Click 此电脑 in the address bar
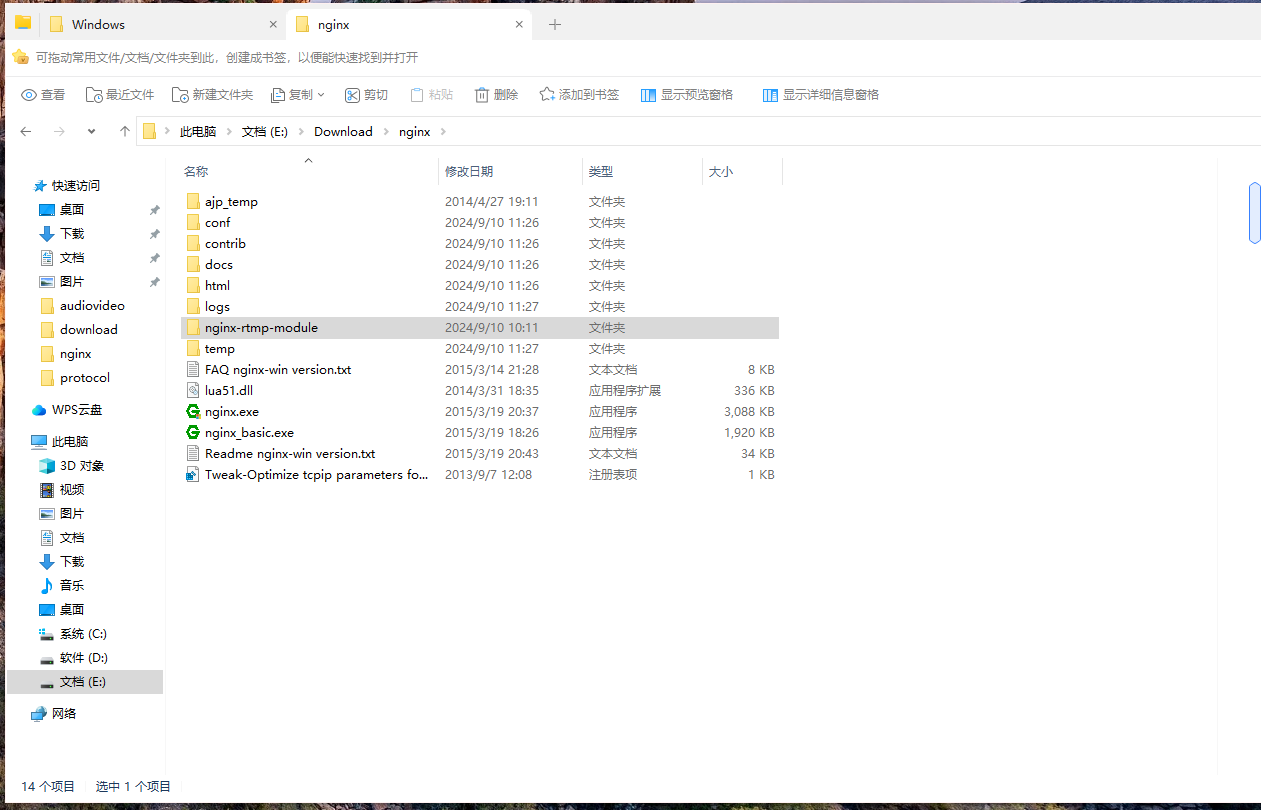 coord(198,132)
